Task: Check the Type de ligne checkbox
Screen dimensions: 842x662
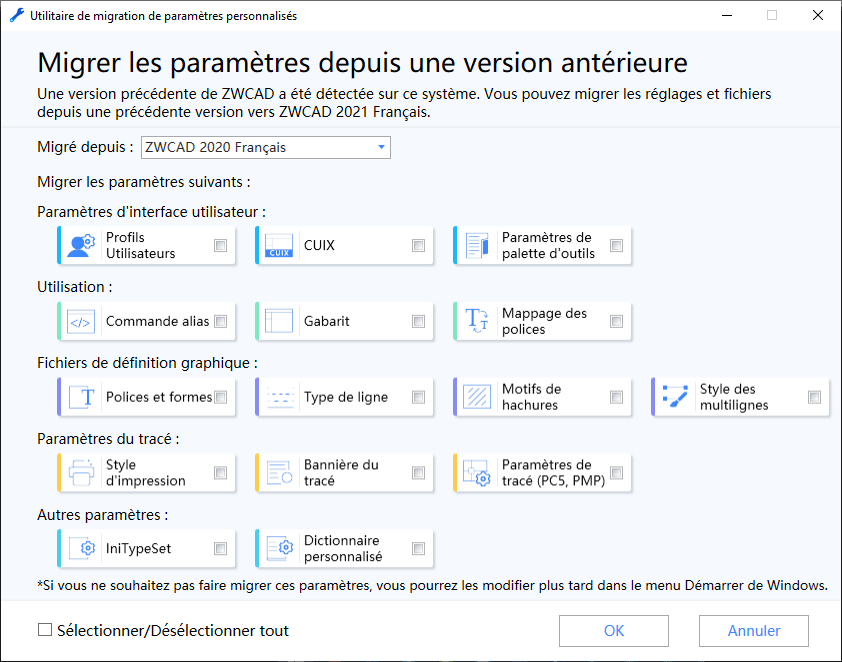Action: tap(418, 397)
